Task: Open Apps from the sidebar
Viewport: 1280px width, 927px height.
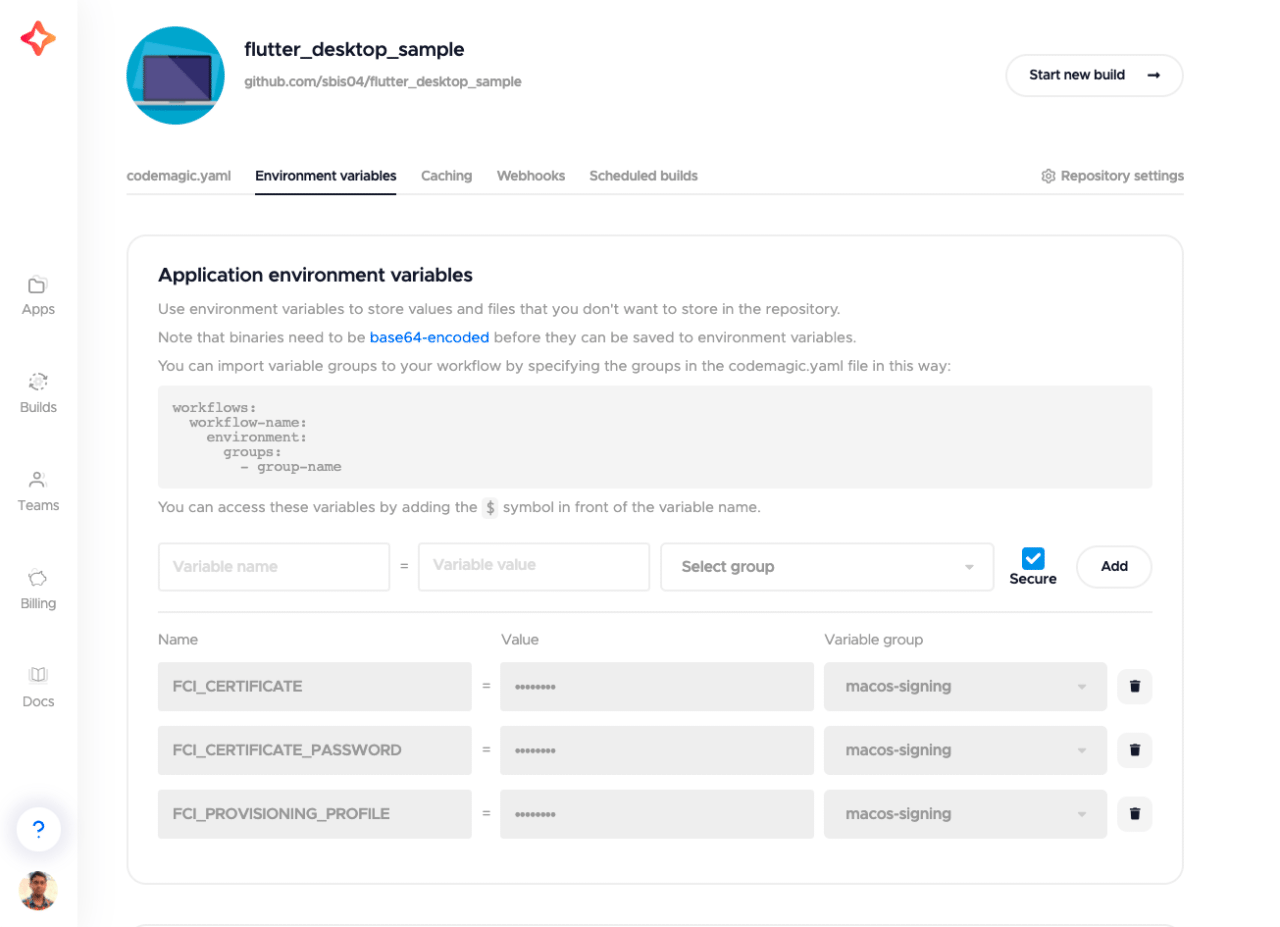Action: click(x=38, y=296)
